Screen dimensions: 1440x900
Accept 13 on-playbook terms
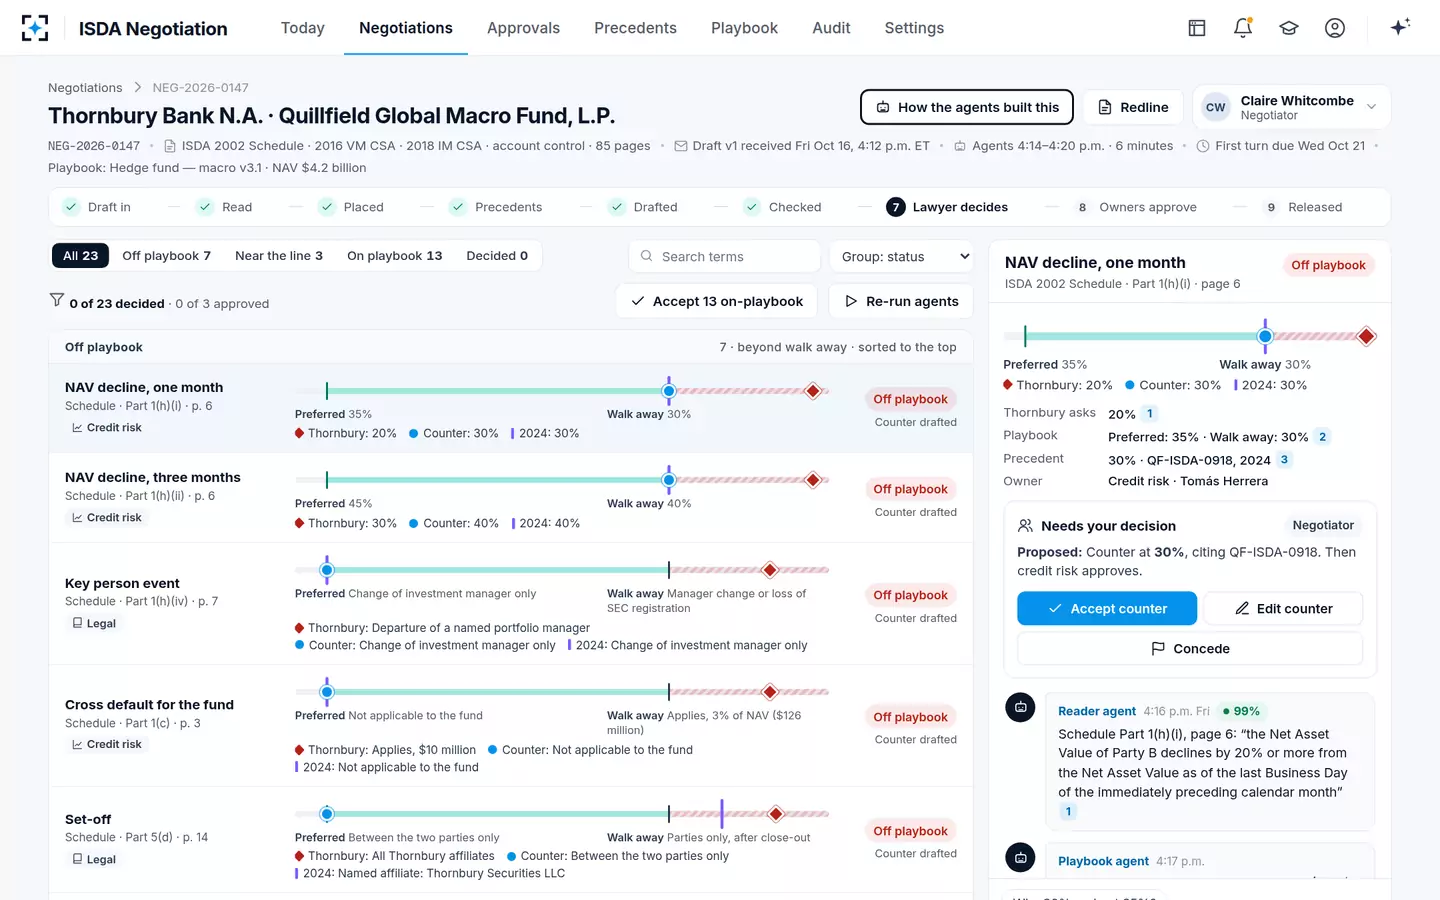click(717, 301)
